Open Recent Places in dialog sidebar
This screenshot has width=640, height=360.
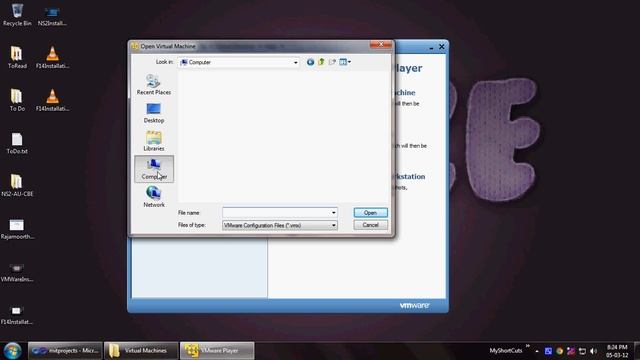[x=154, y=84]
